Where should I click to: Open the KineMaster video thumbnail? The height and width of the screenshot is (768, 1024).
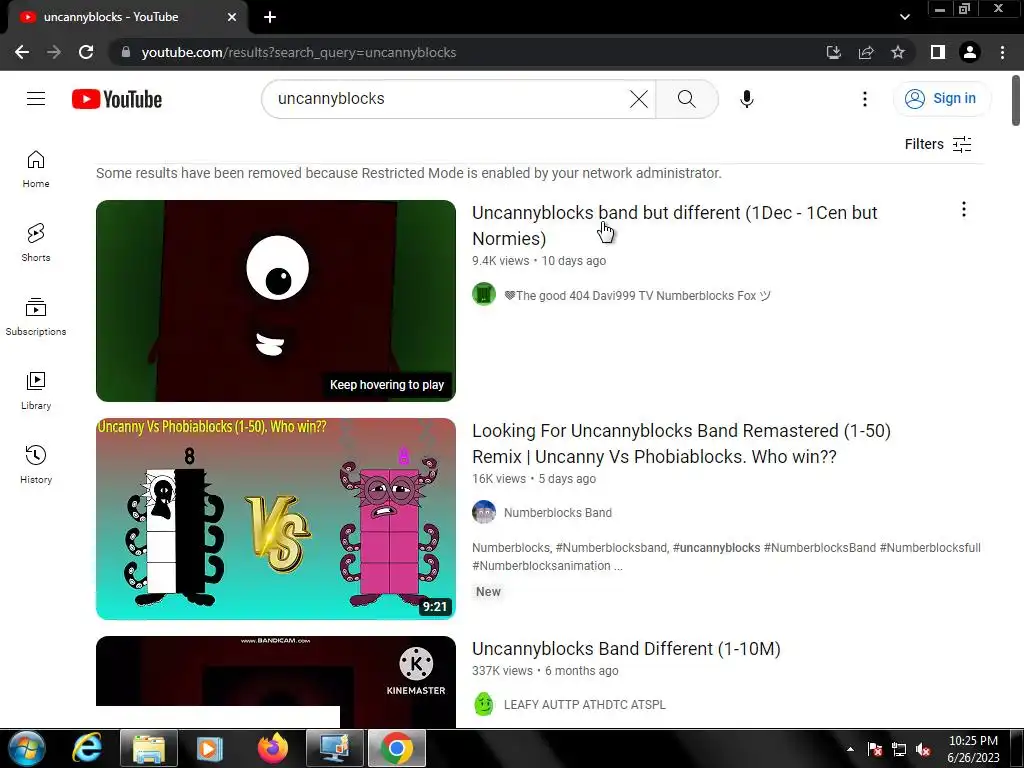(276, 682)
